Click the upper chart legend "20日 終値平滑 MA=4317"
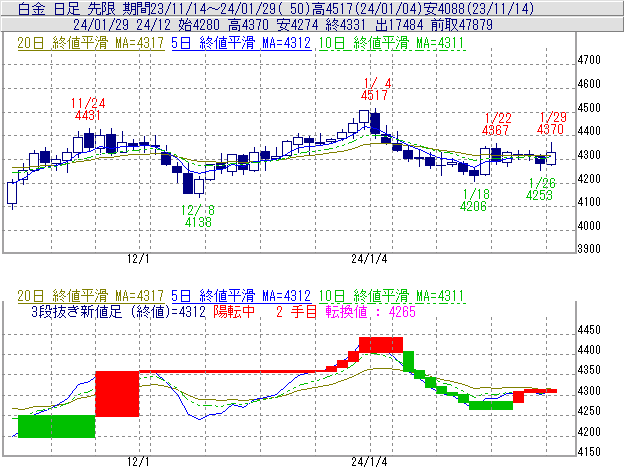The image size is (624, 475). click(x=91, y=43)
